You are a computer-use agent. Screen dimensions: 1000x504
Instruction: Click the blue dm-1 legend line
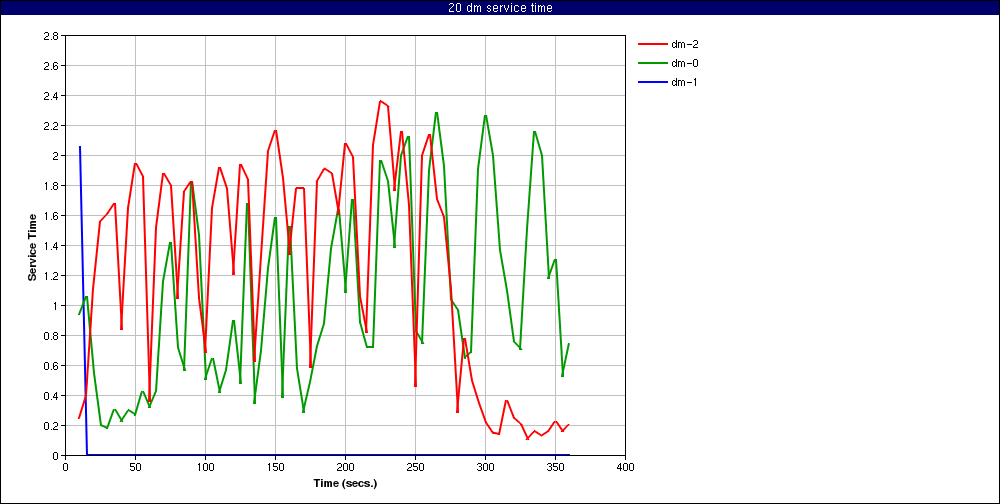tap(651, 82)
